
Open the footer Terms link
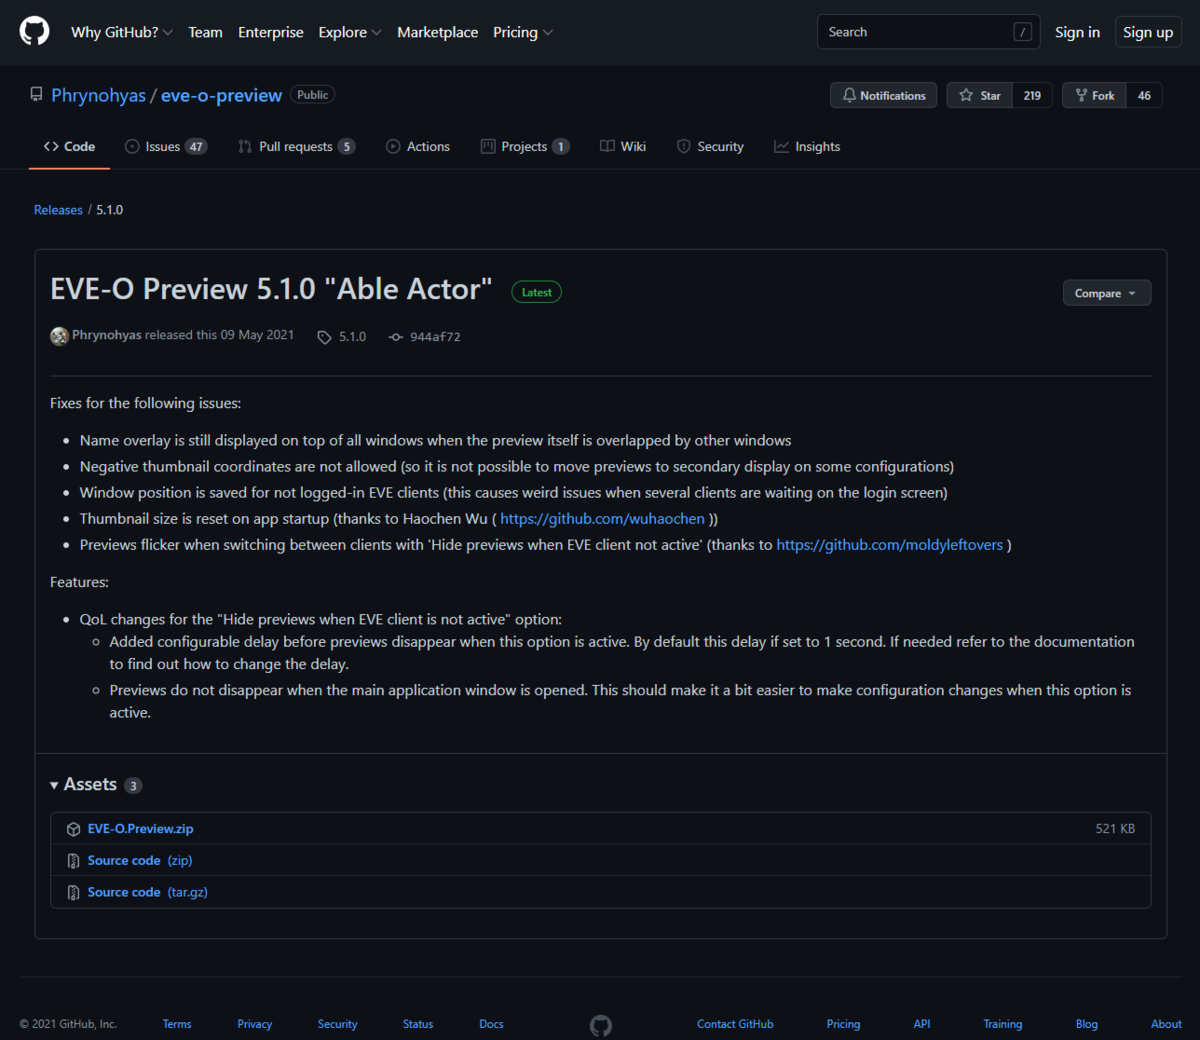coord(177,1024)
